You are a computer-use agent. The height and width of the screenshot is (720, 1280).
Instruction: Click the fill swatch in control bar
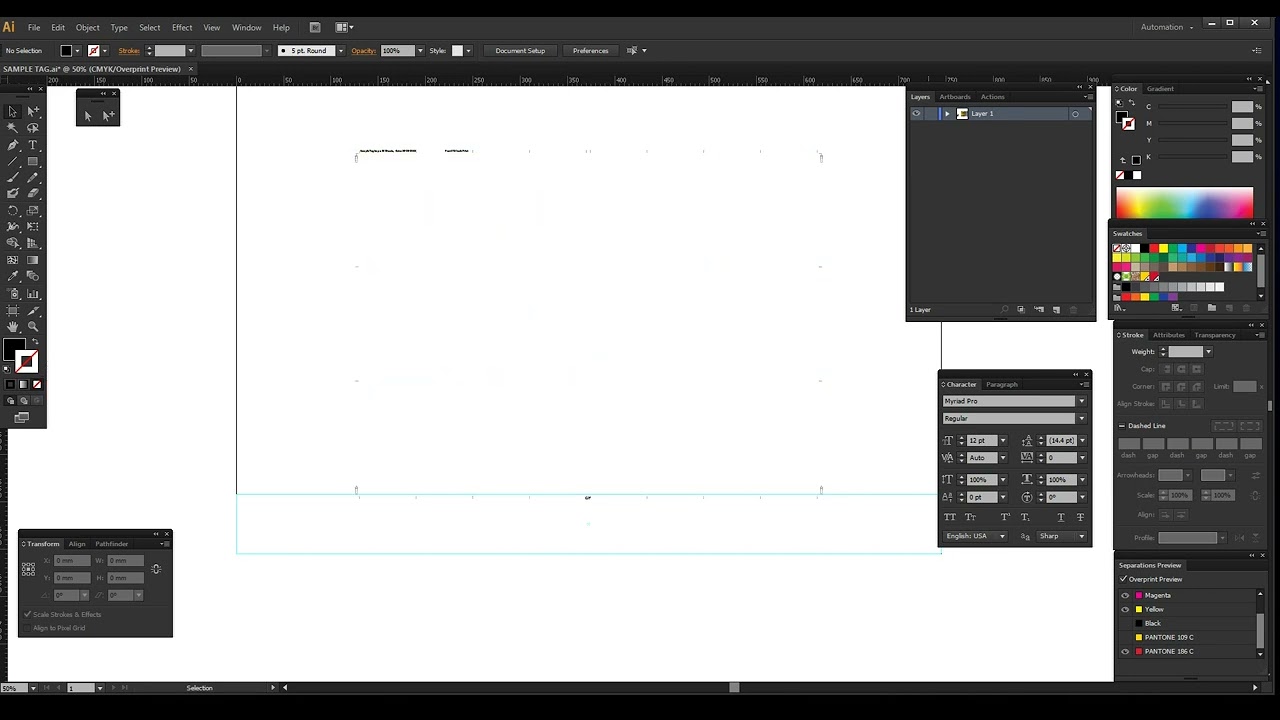66,51
